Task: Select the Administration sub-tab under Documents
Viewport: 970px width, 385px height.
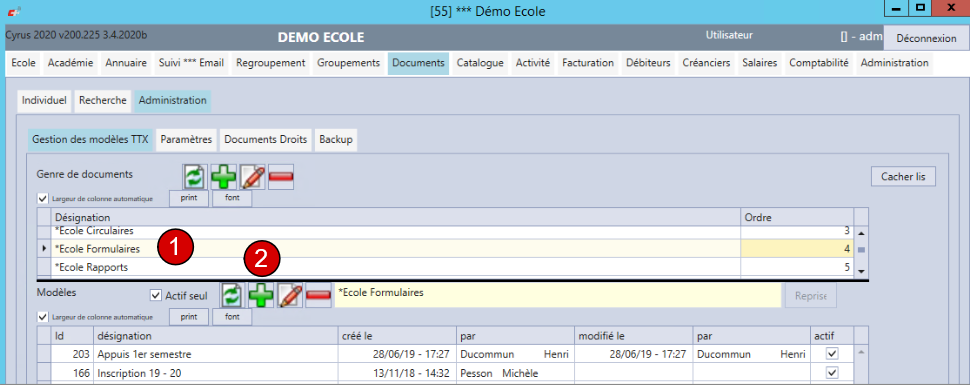Action: [173, 100]
